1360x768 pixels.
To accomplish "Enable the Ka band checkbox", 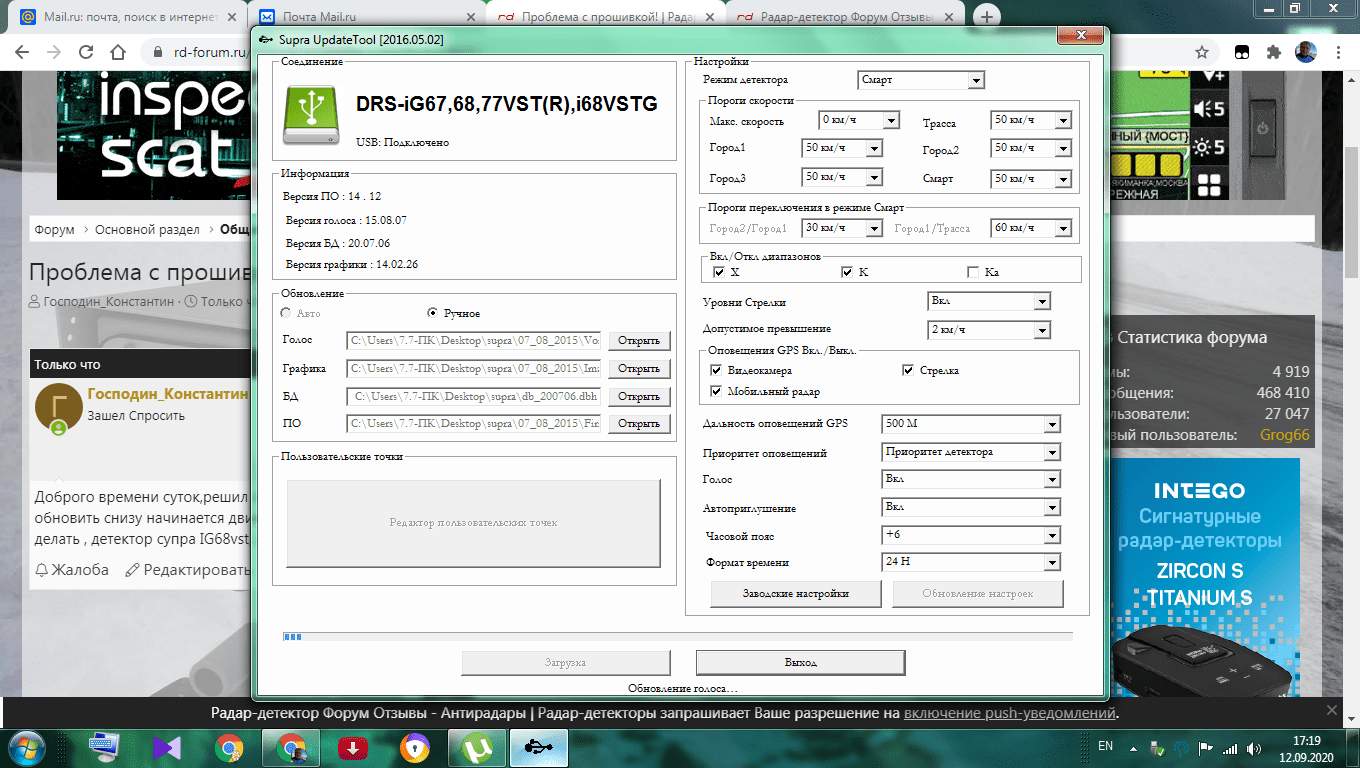I will (973, 272).
